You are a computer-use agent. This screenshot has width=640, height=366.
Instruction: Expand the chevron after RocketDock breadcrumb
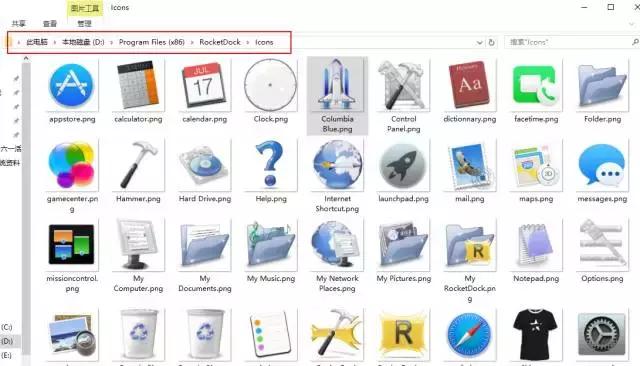click(x=248, y=42)
